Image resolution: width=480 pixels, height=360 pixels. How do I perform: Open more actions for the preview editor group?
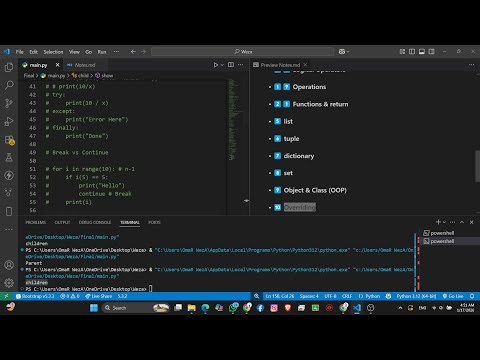click(471, 65)
